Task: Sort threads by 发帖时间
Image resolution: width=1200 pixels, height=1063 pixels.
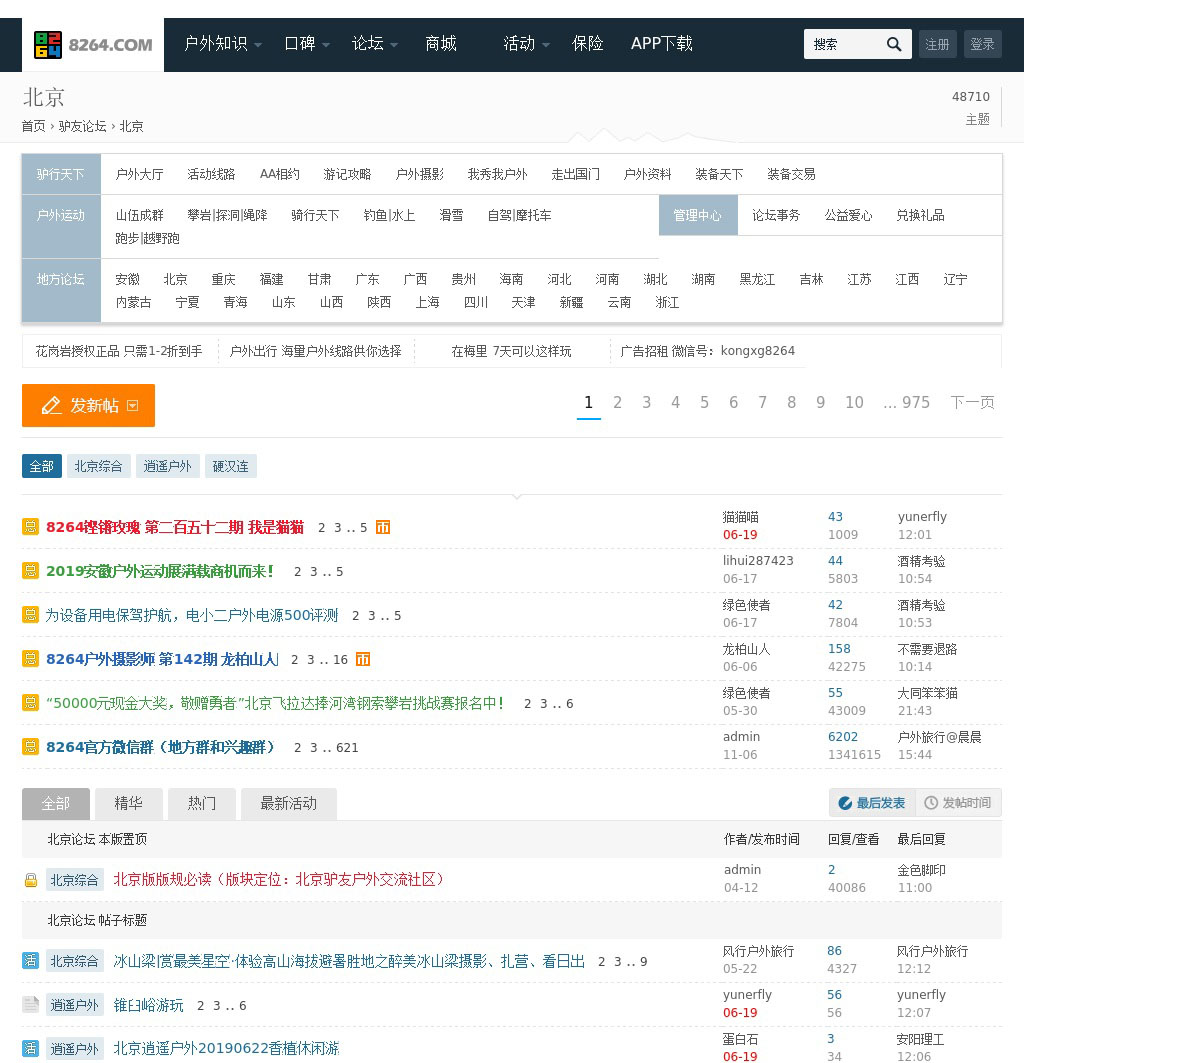Action: (958, 803)
